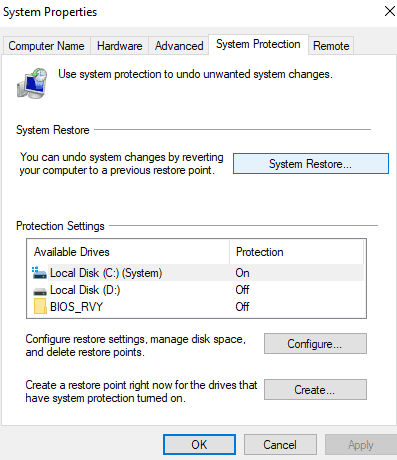This screenshot has width=397, height=460.
Task: Click the Apply button
Action: coord(361,445)
